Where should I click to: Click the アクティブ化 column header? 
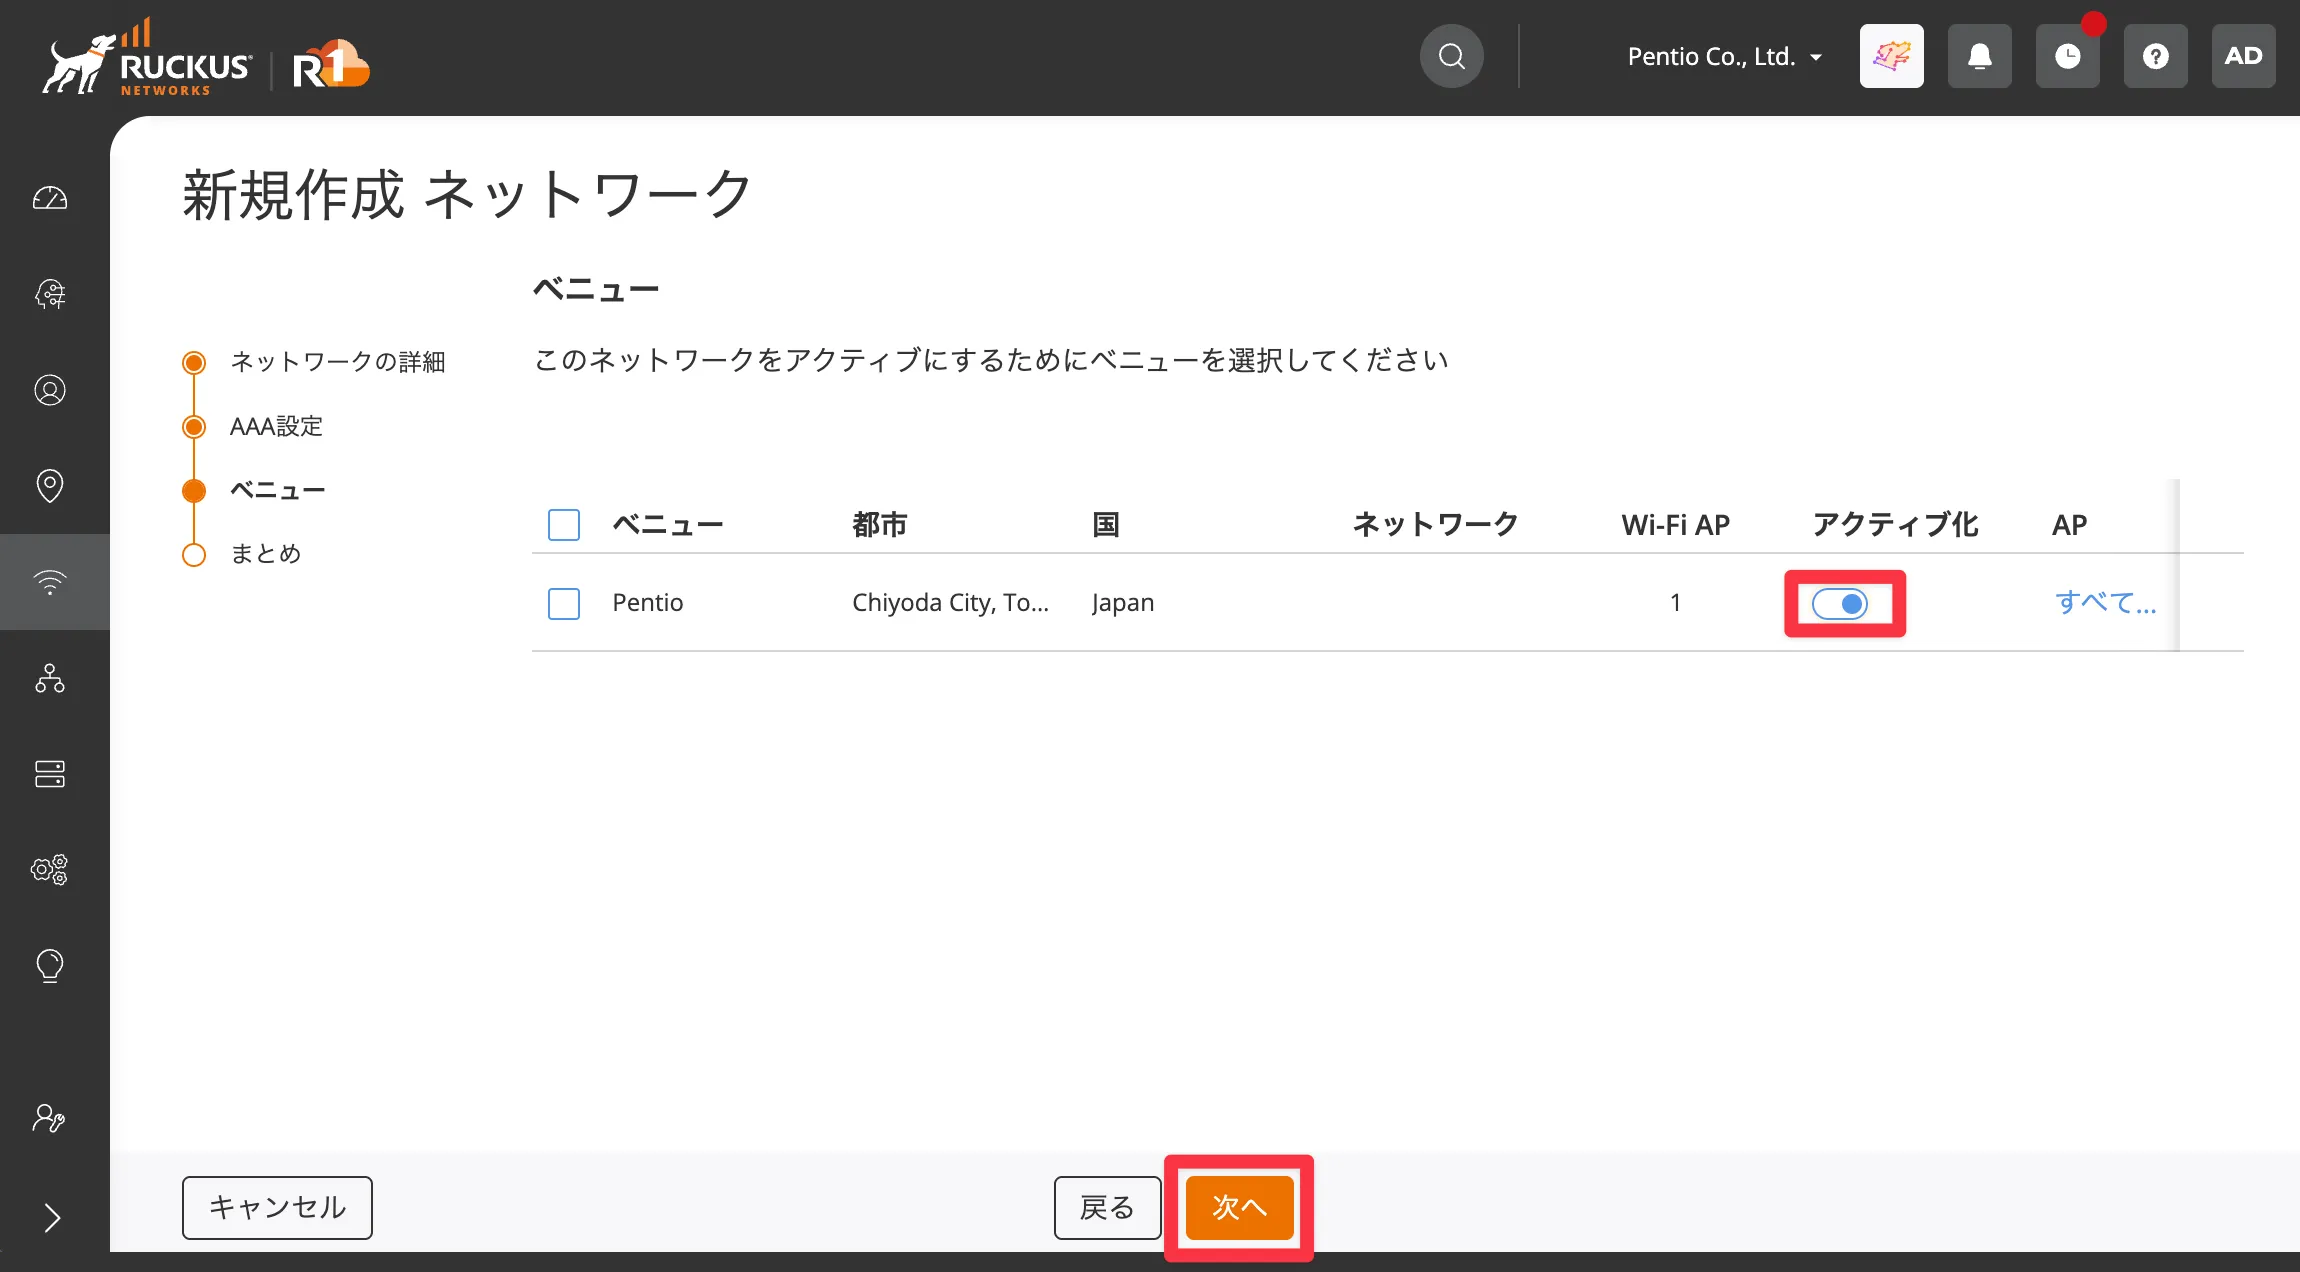point(1895,525)
